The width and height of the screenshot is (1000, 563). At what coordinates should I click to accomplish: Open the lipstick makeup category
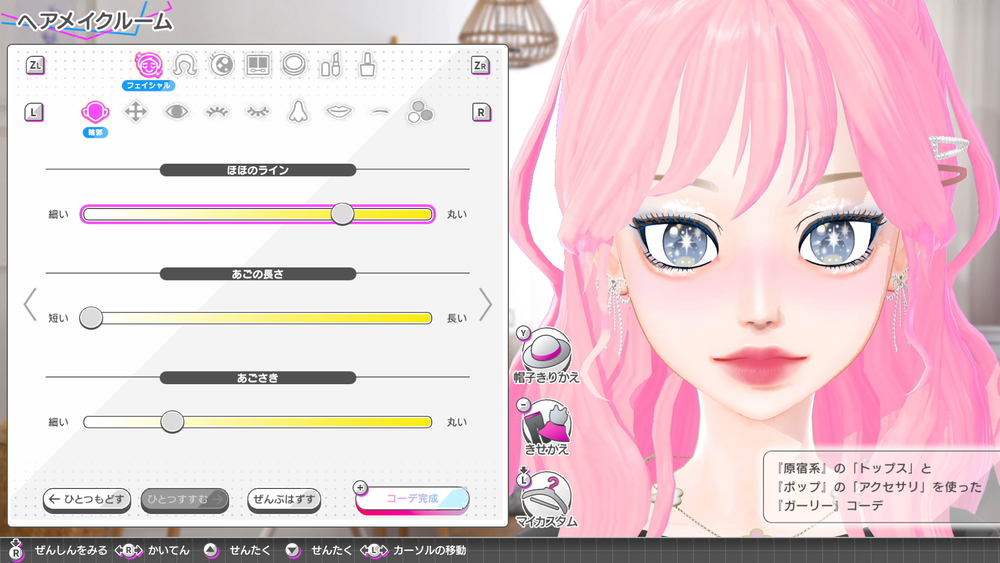(330, 66)
